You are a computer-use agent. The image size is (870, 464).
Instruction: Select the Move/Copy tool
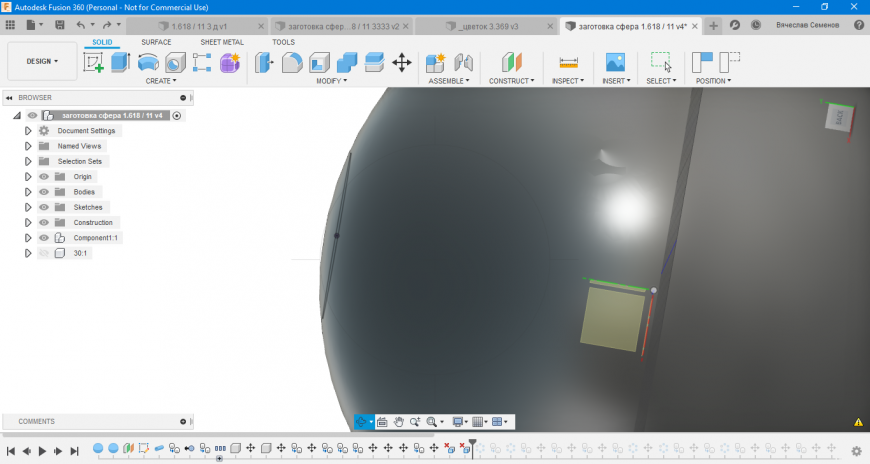(x=402, y=62)
